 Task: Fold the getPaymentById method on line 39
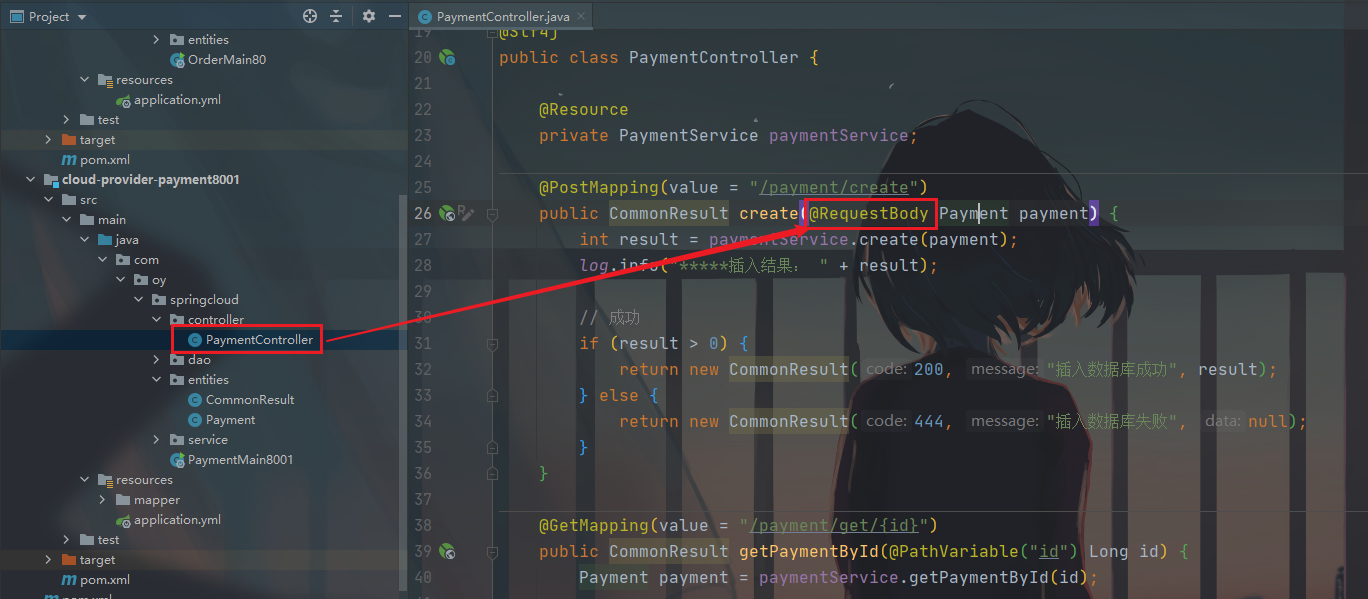(492, 551)
